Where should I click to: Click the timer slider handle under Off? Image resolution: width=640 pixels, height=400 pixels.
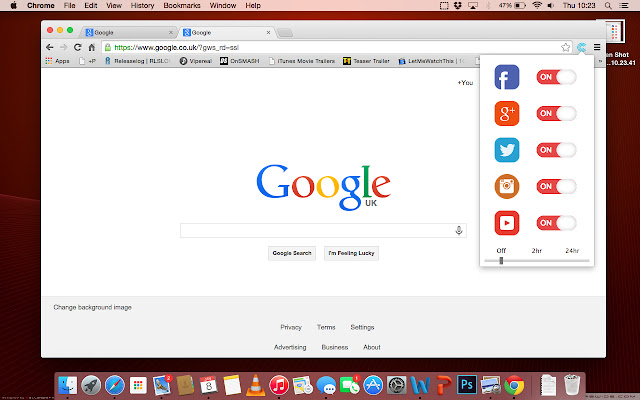[501, 260]
